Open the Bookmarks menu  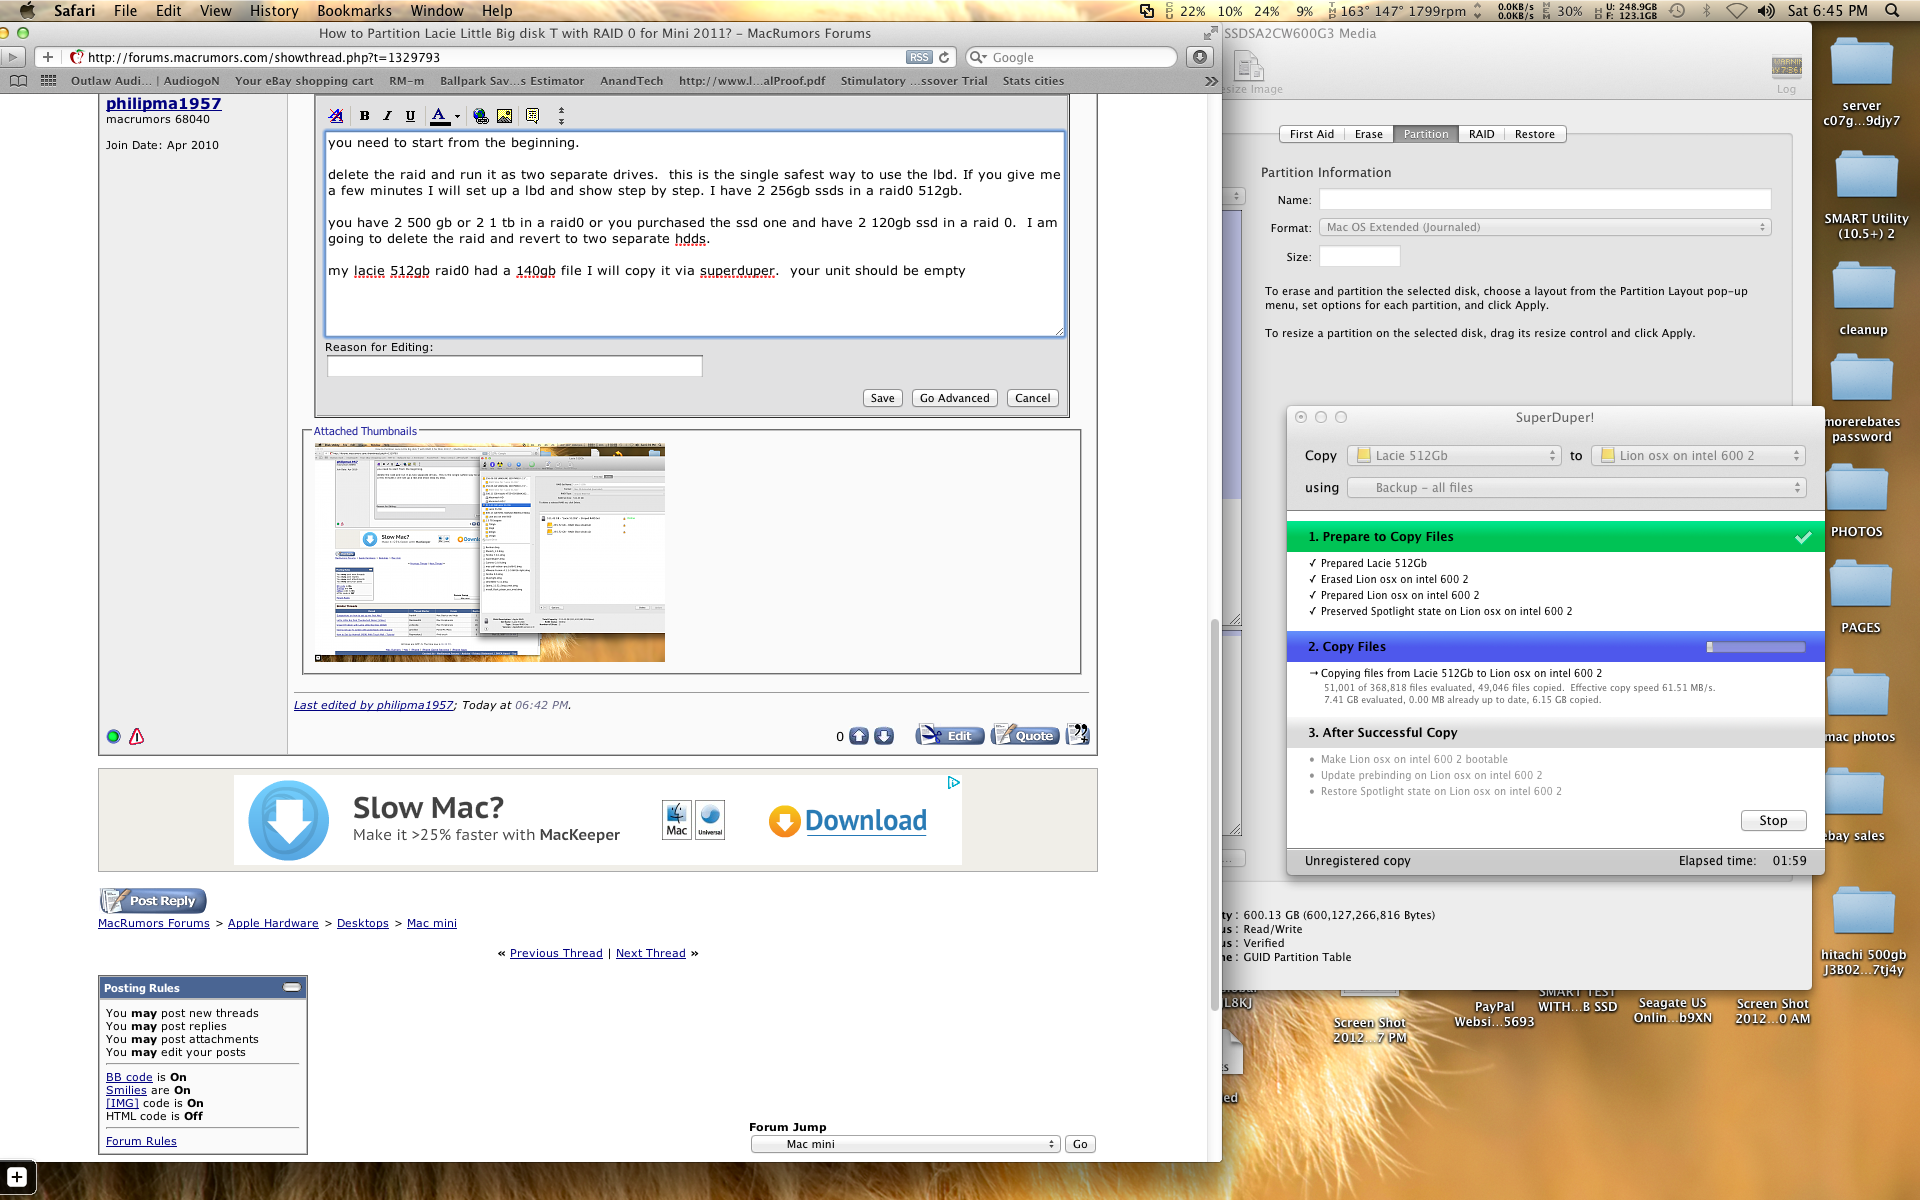(x=354, y=11)
